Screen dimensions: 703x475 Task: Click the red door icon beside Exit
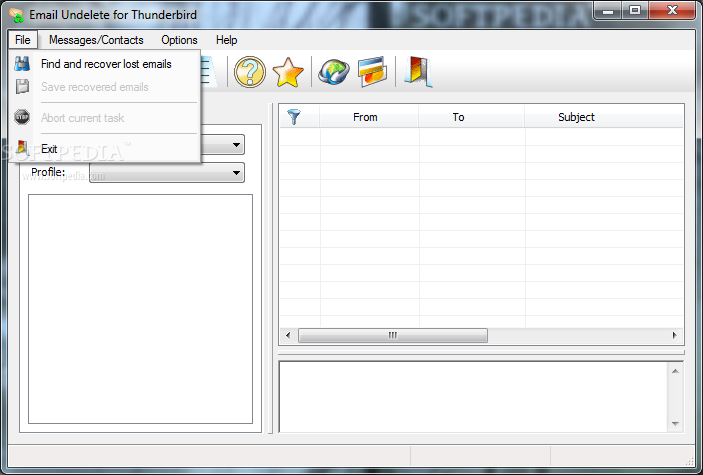22,148
